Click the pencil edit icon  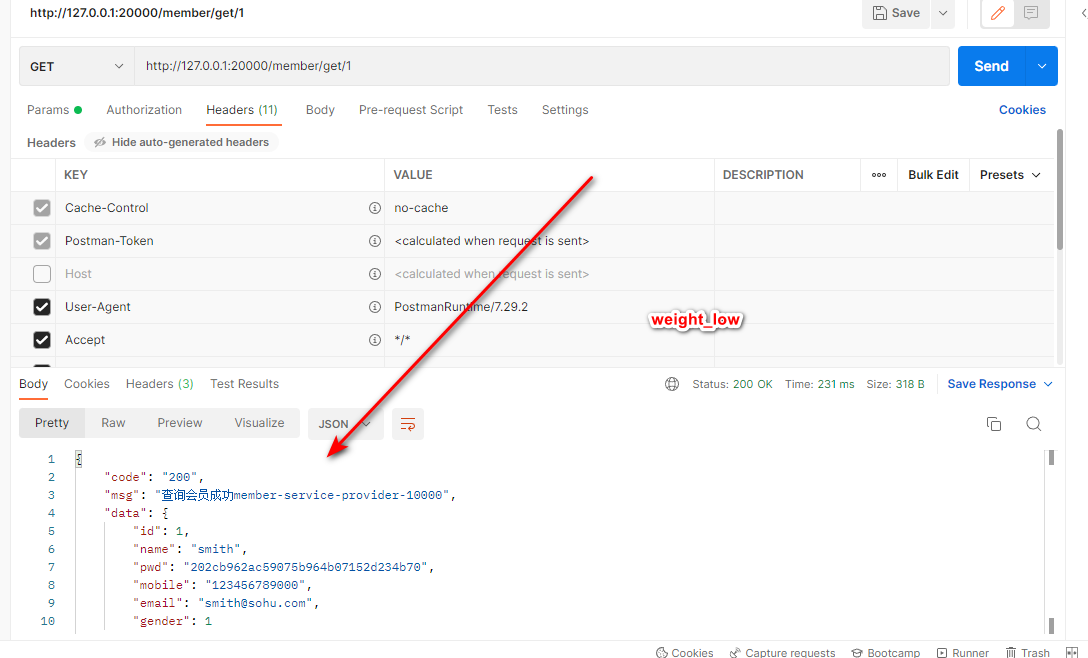tap(998, 12)
